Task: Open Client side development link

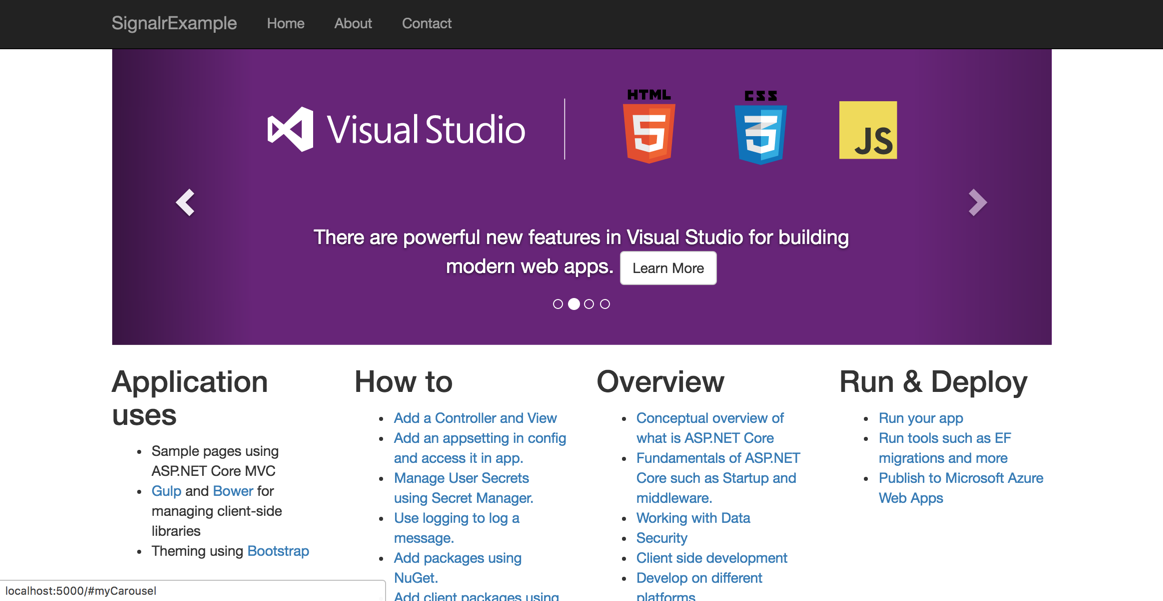Action: [712, 559]
